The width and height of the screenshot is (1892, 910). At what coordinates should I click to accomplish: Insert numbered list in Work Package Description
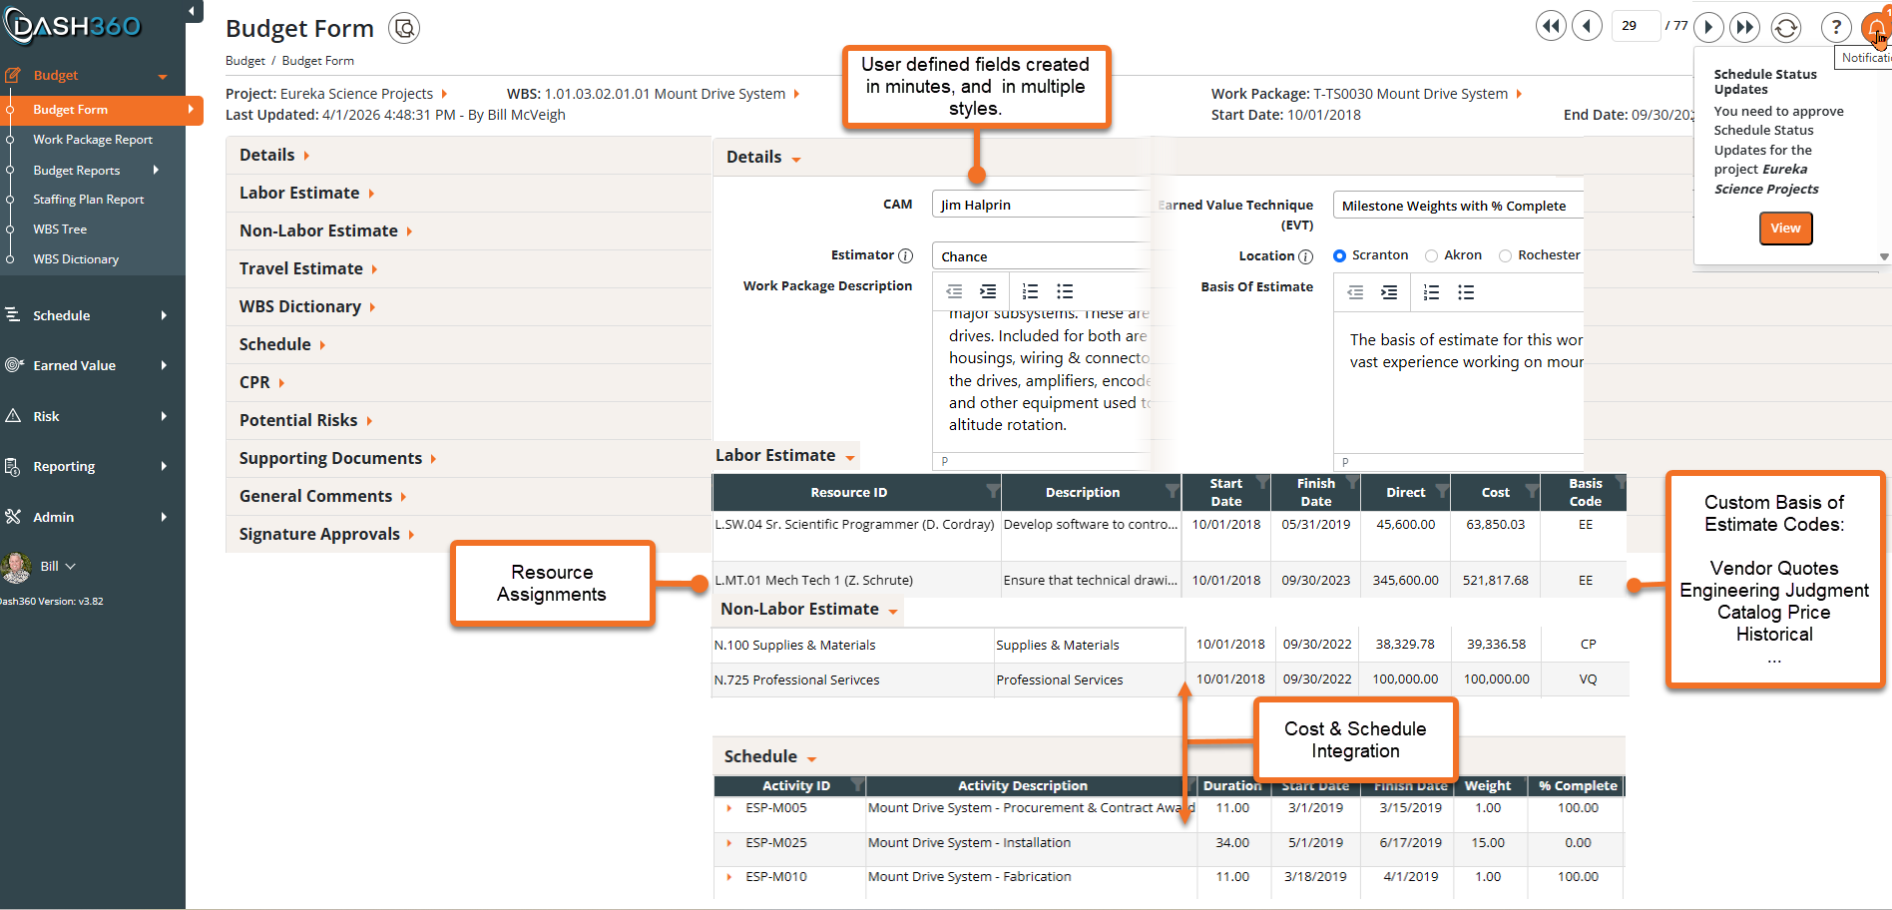click(x=1030, y=291)
